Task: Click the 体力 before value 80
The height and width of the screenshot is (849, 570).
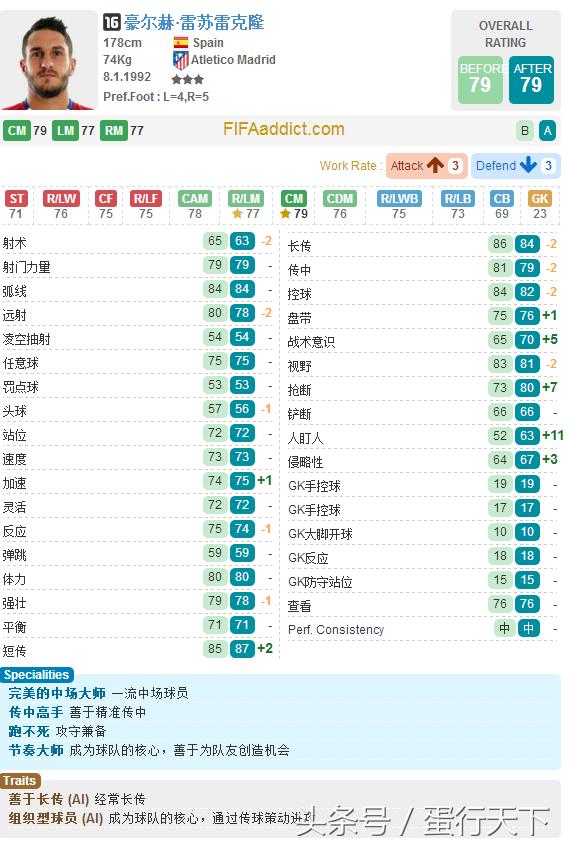Action: point(215,577)
